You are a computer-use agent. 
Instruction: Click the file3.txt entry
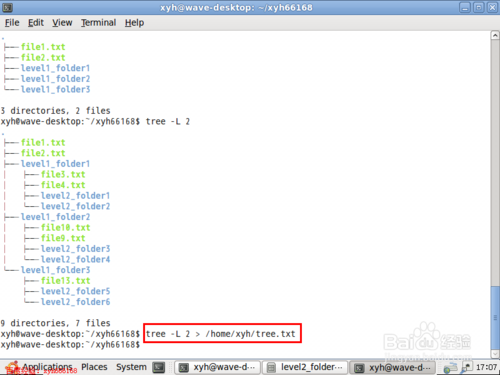coord(63,174)
